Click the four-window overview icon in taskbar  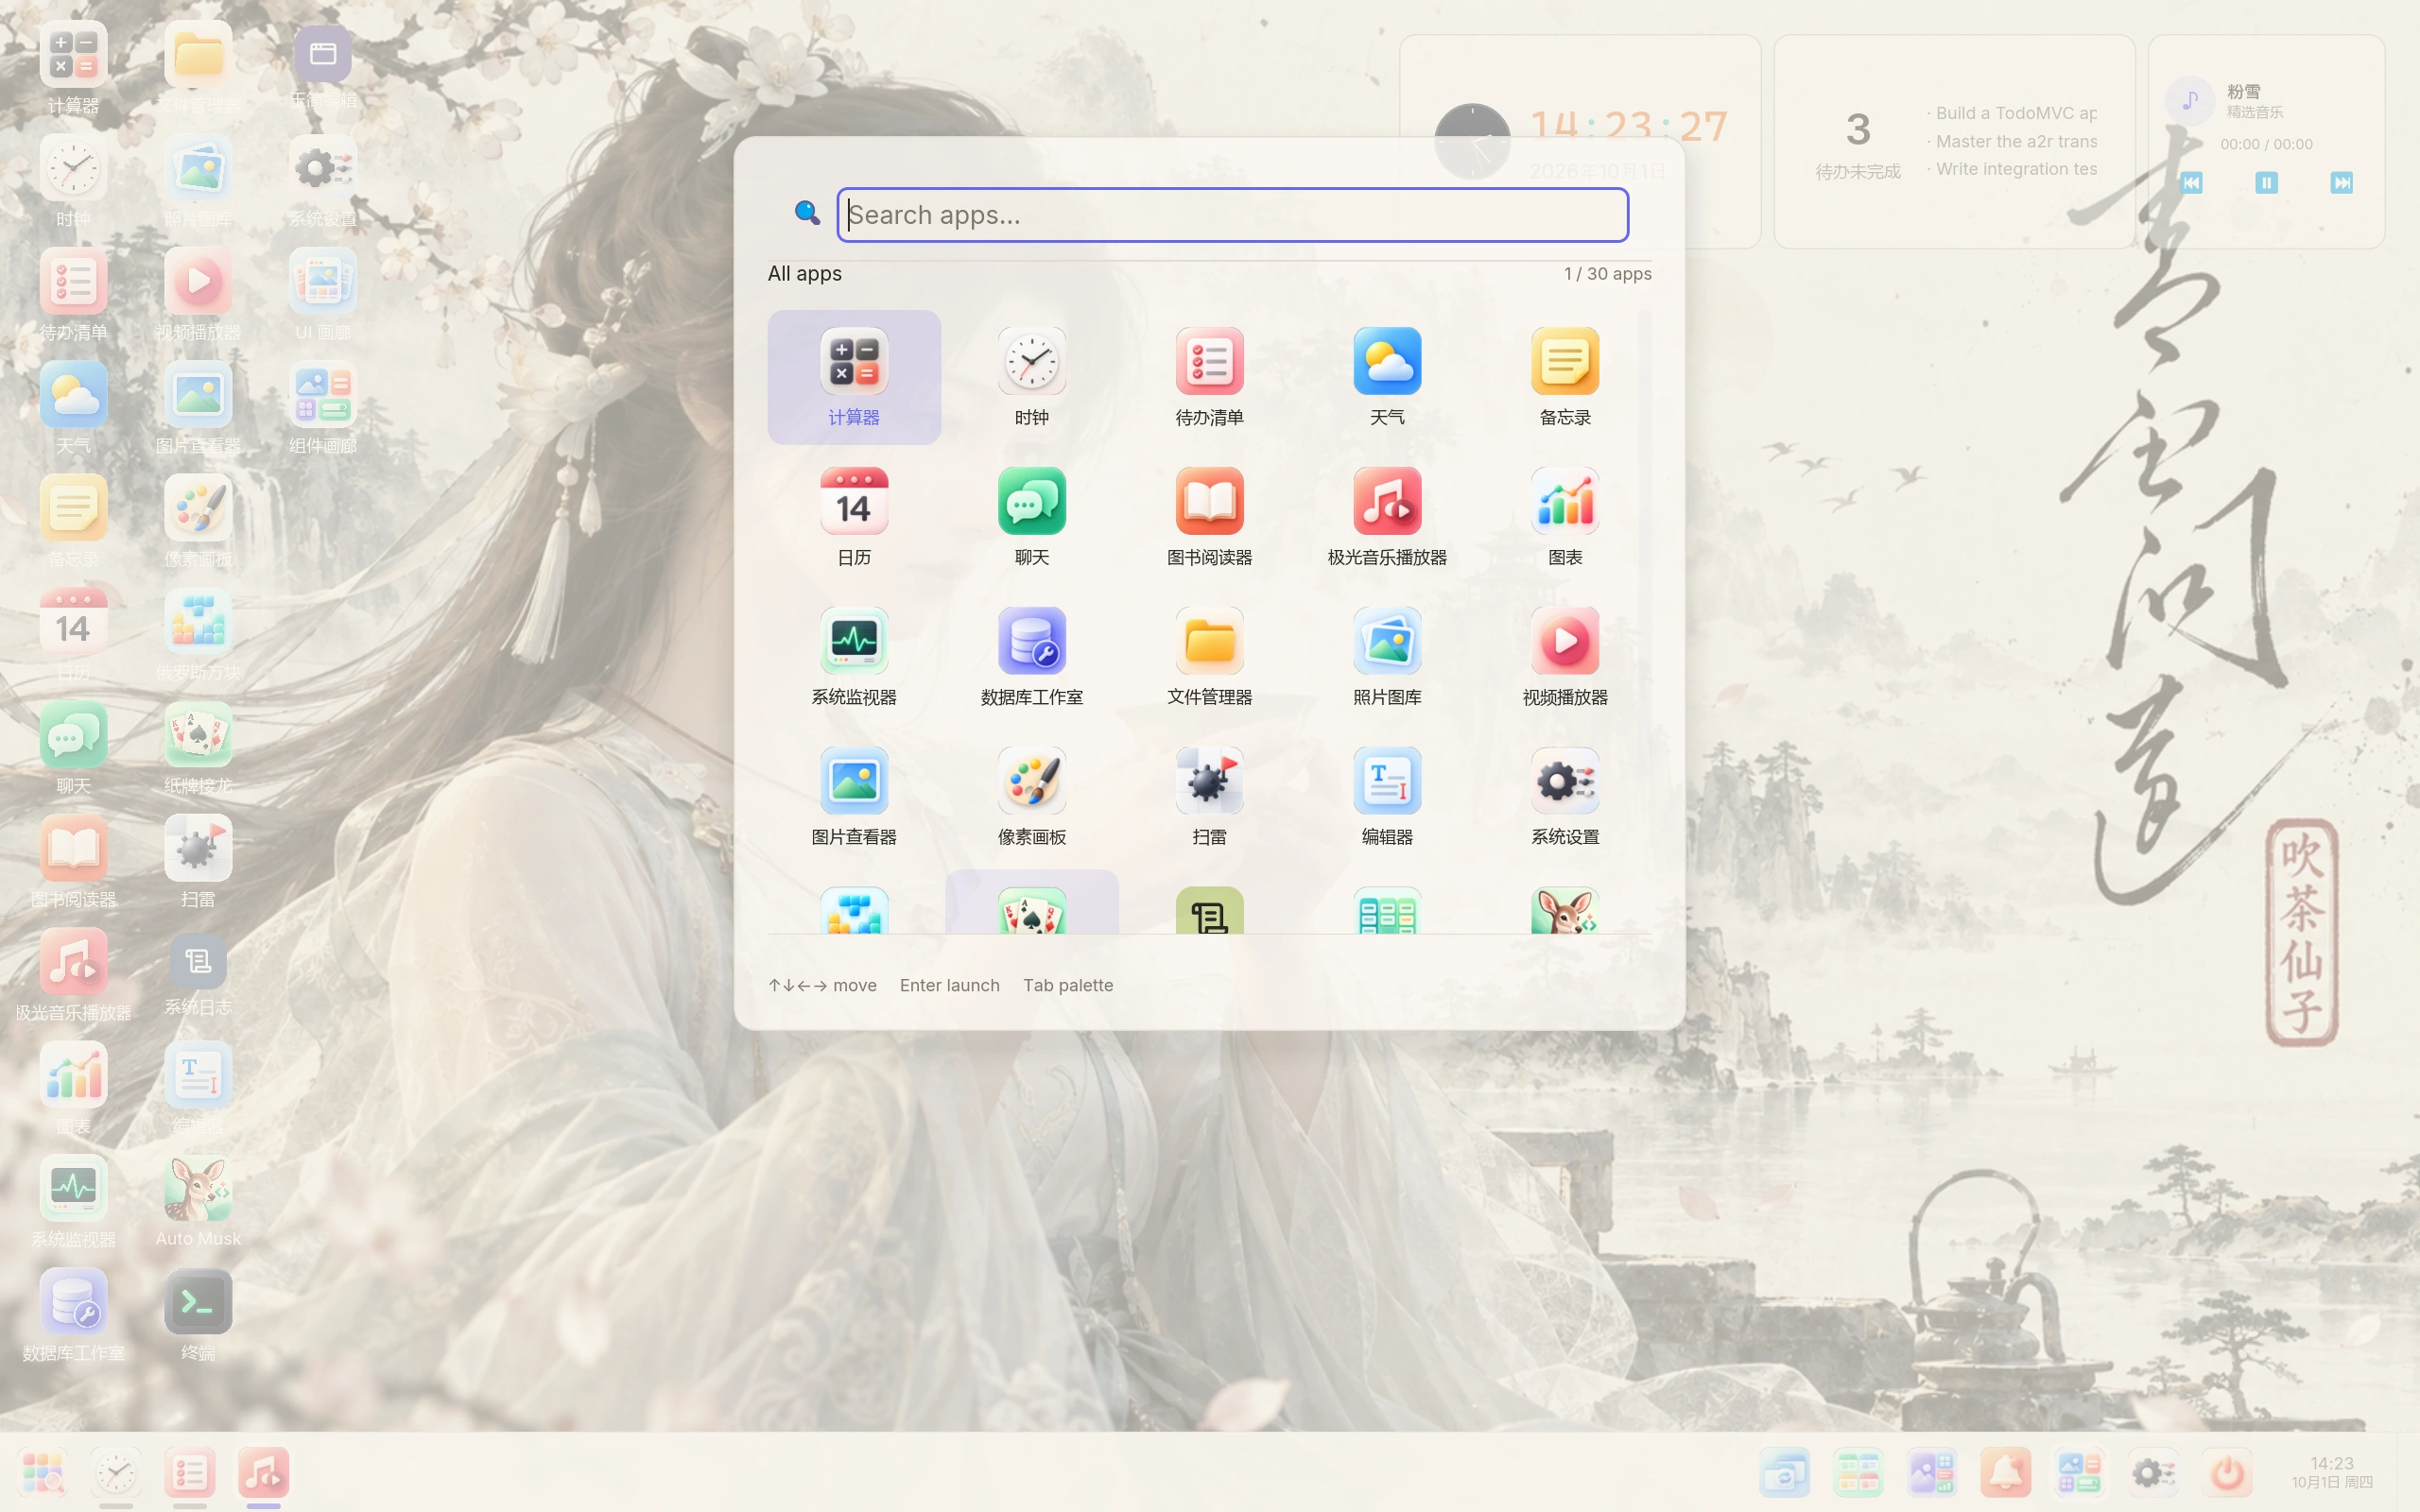click(1859, 1473)
